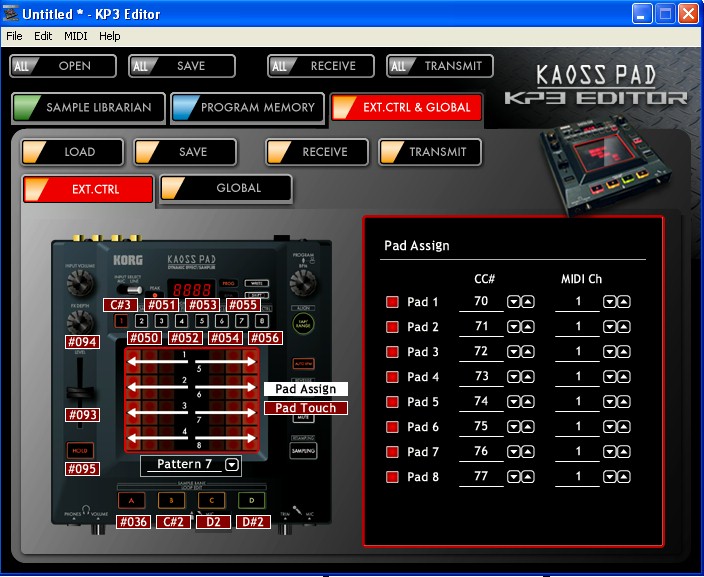Toggle the red Pad 5 indicator
Screen dimensions: 704x577
point(392,402)
